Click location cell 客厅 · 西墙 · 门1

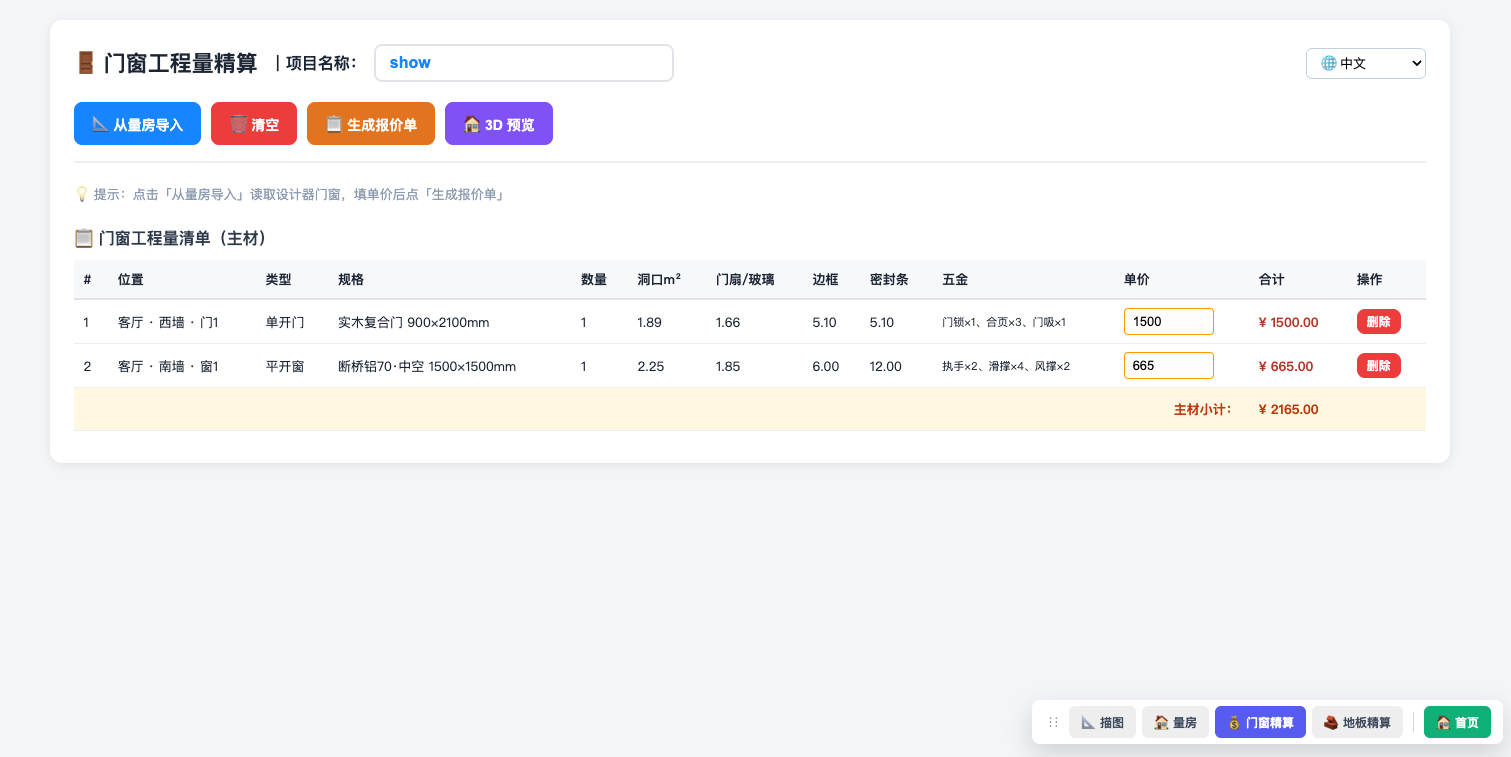168,322
